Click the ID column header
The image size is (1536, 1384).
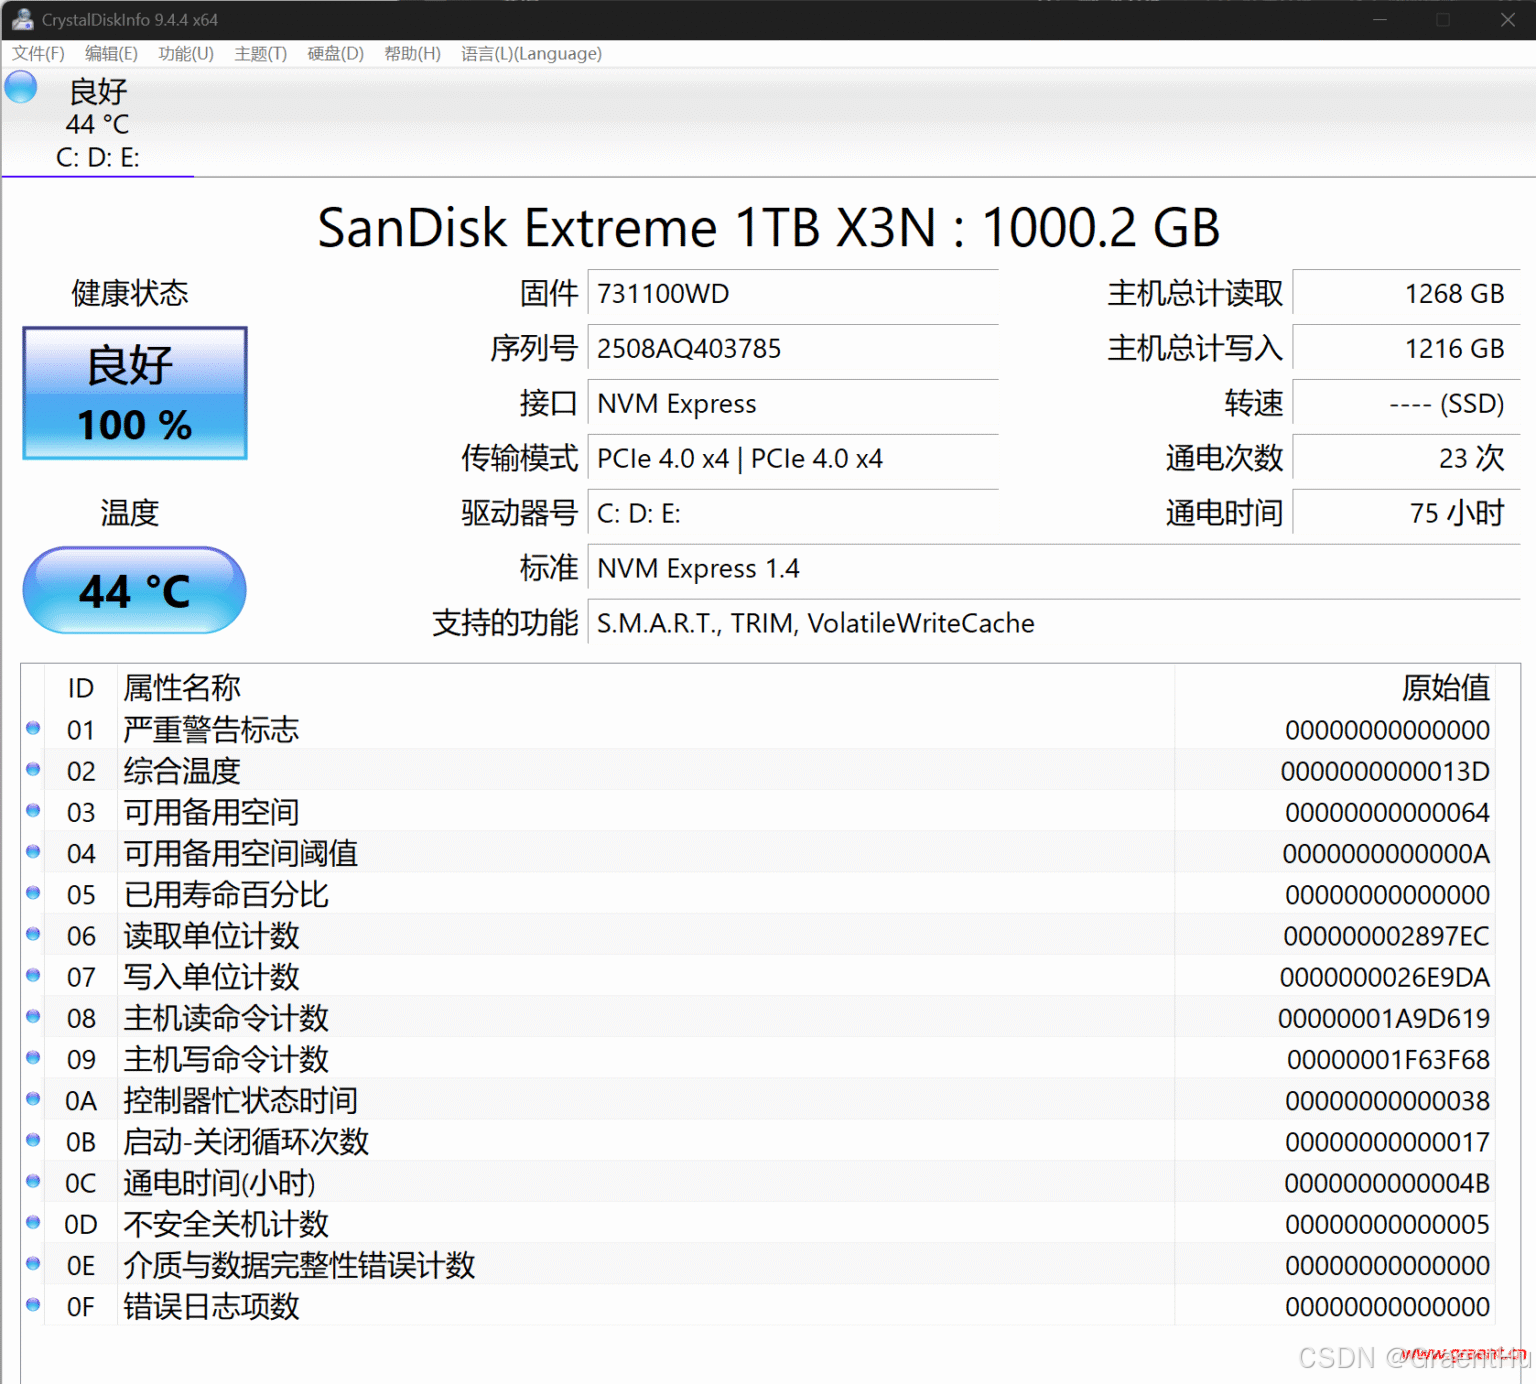click(81, 688)
